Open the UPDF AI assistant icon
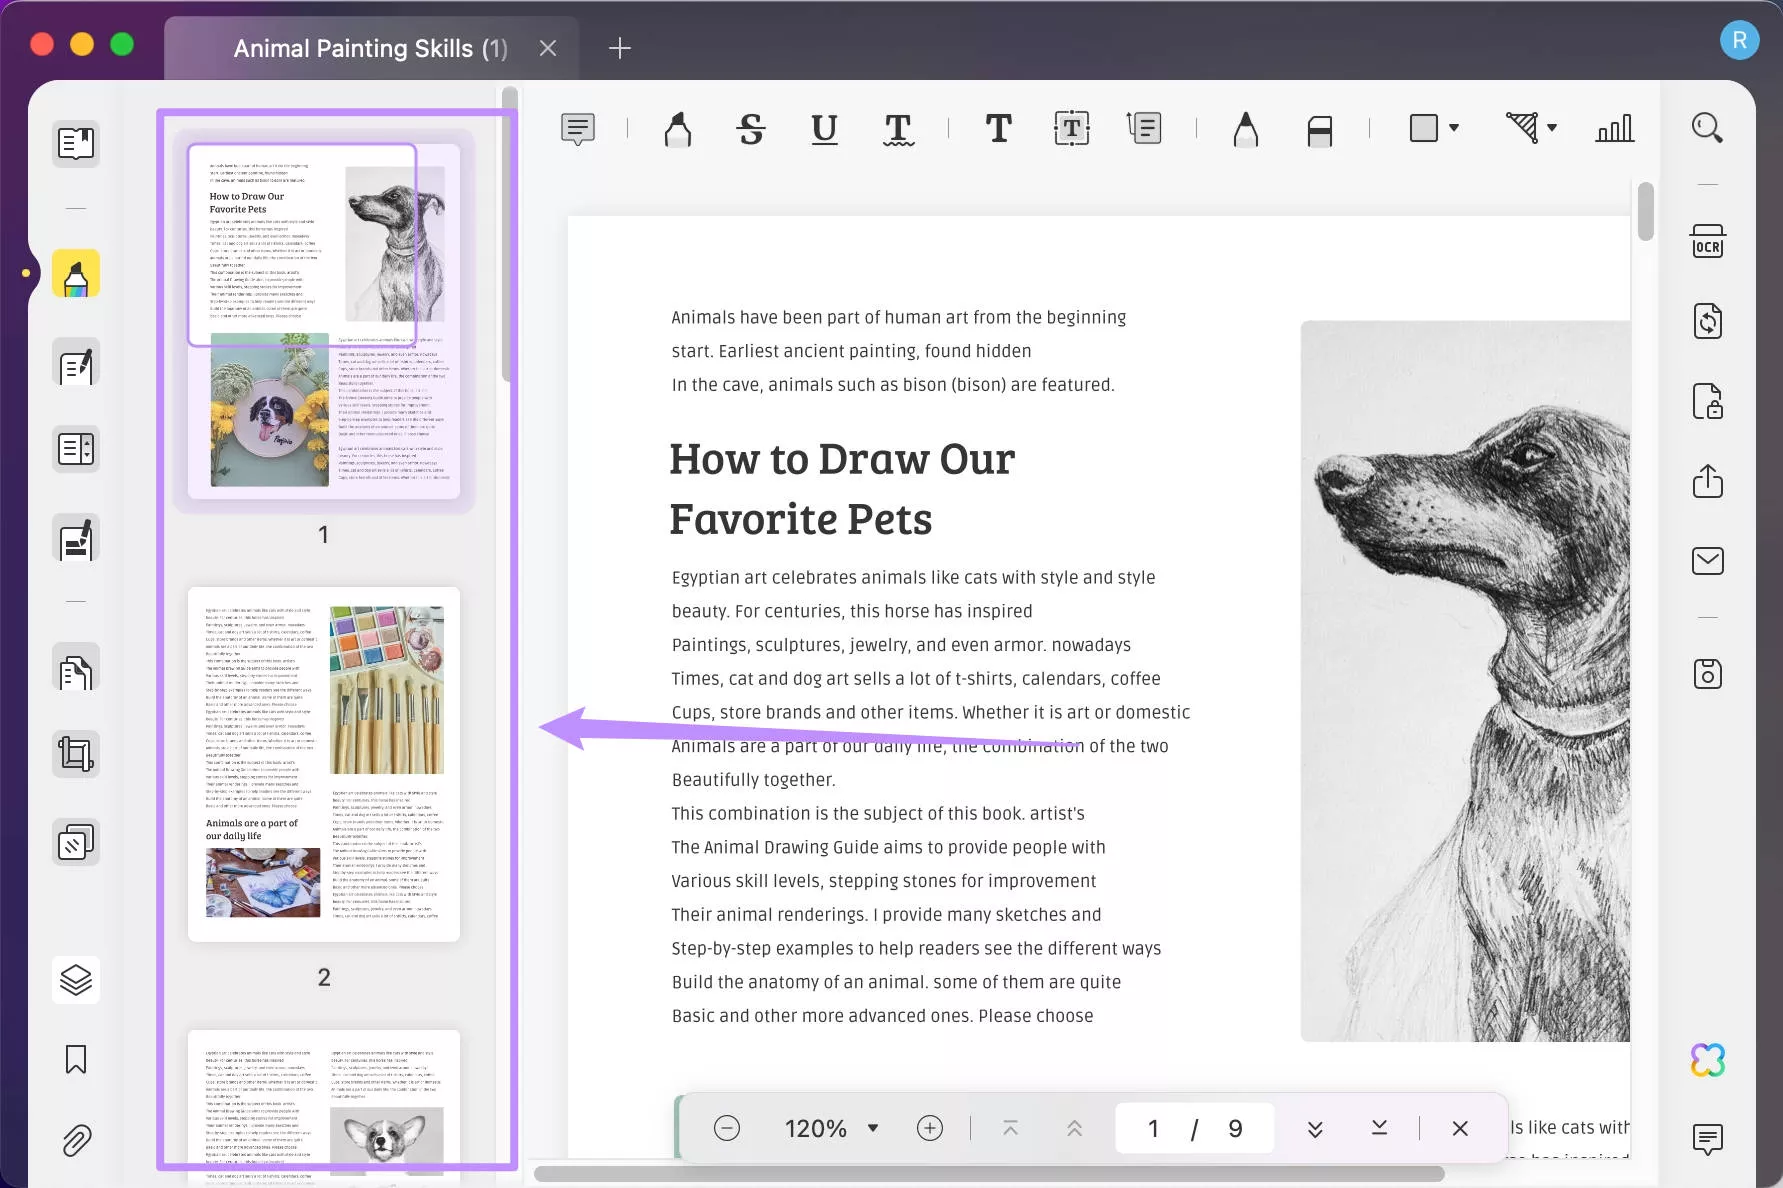Screen dimensions: 1783x1188 1707,1060
